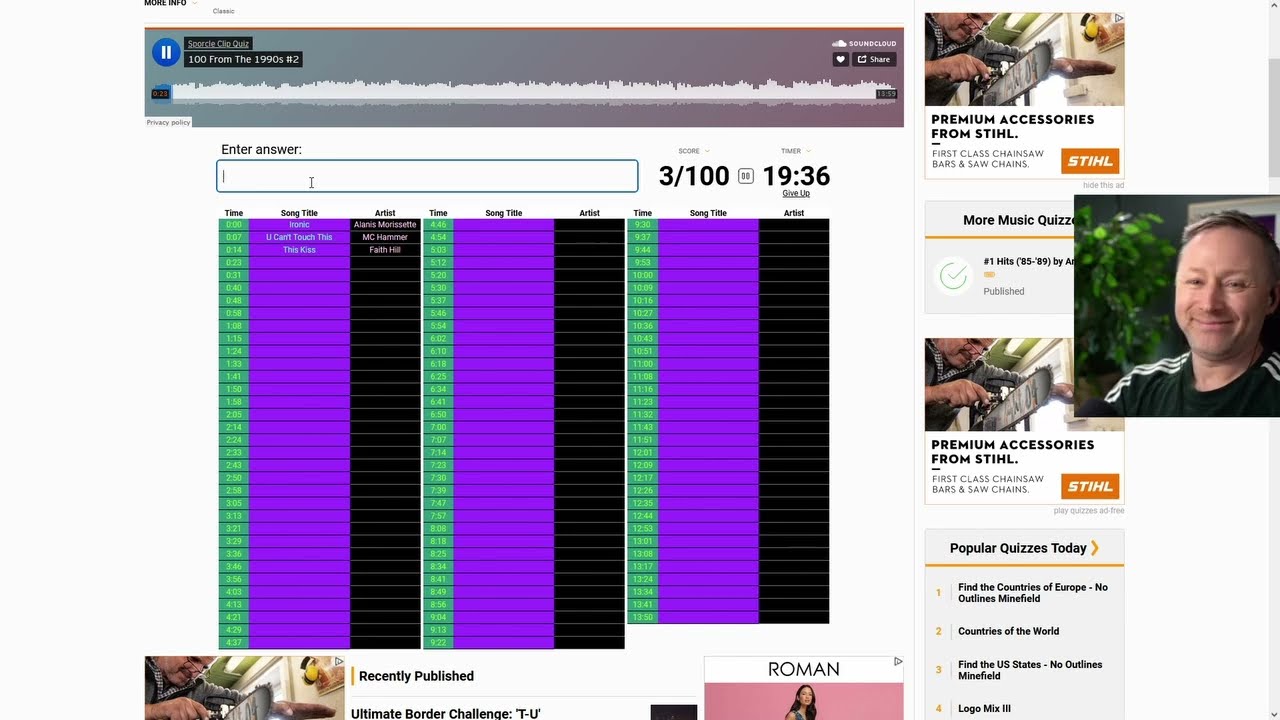The image size is (1280, 720).
Task: Click 'Published' label under #1 Hits
Action: coord(1003,291)
